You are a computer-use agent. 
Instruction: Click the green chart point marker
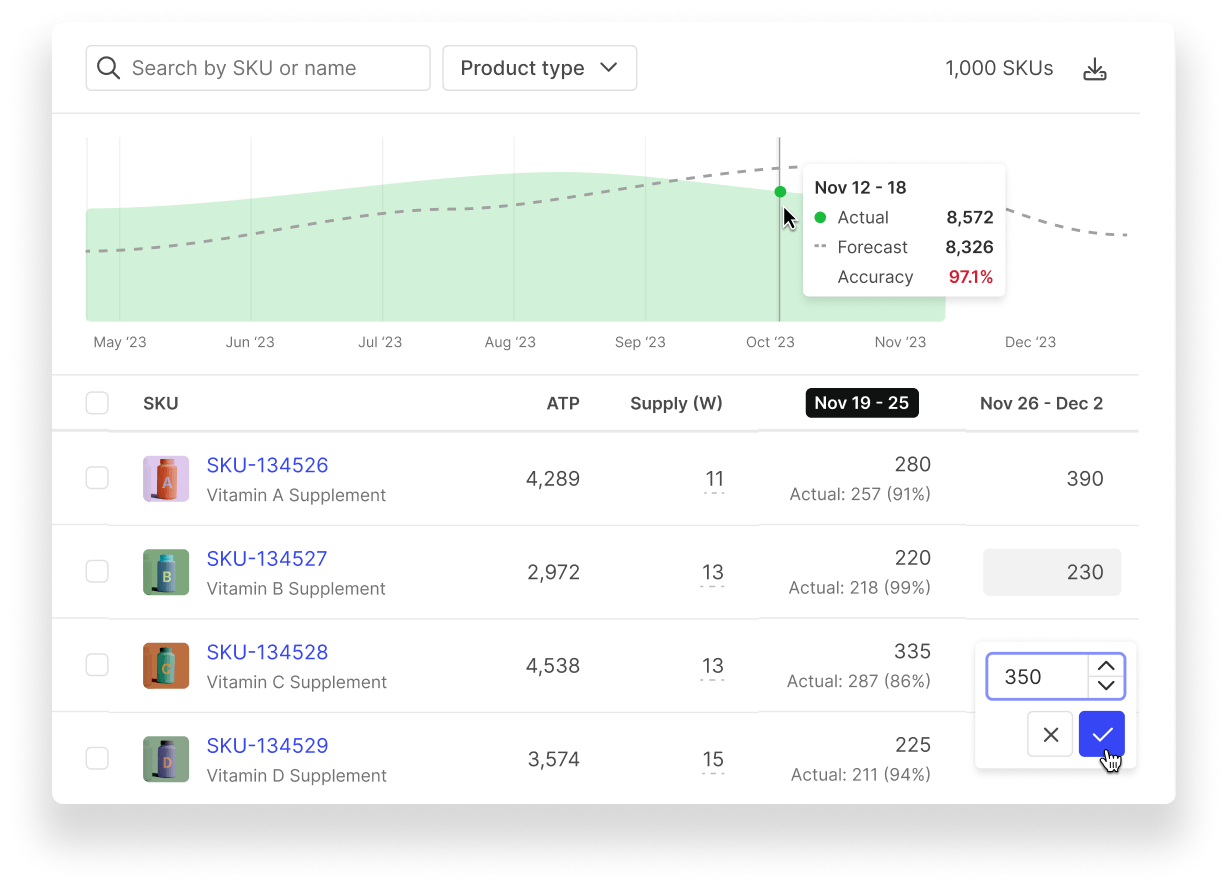coord(780,192)
